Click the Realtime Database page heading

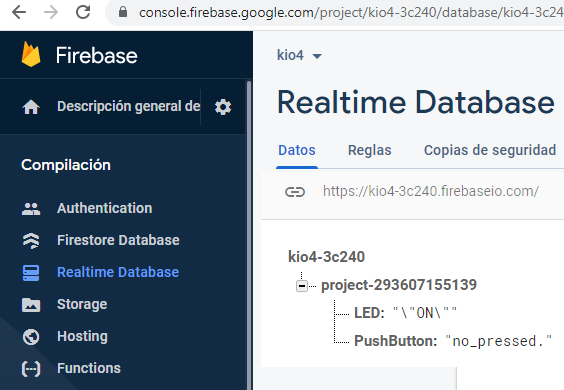tap(416, 103)
